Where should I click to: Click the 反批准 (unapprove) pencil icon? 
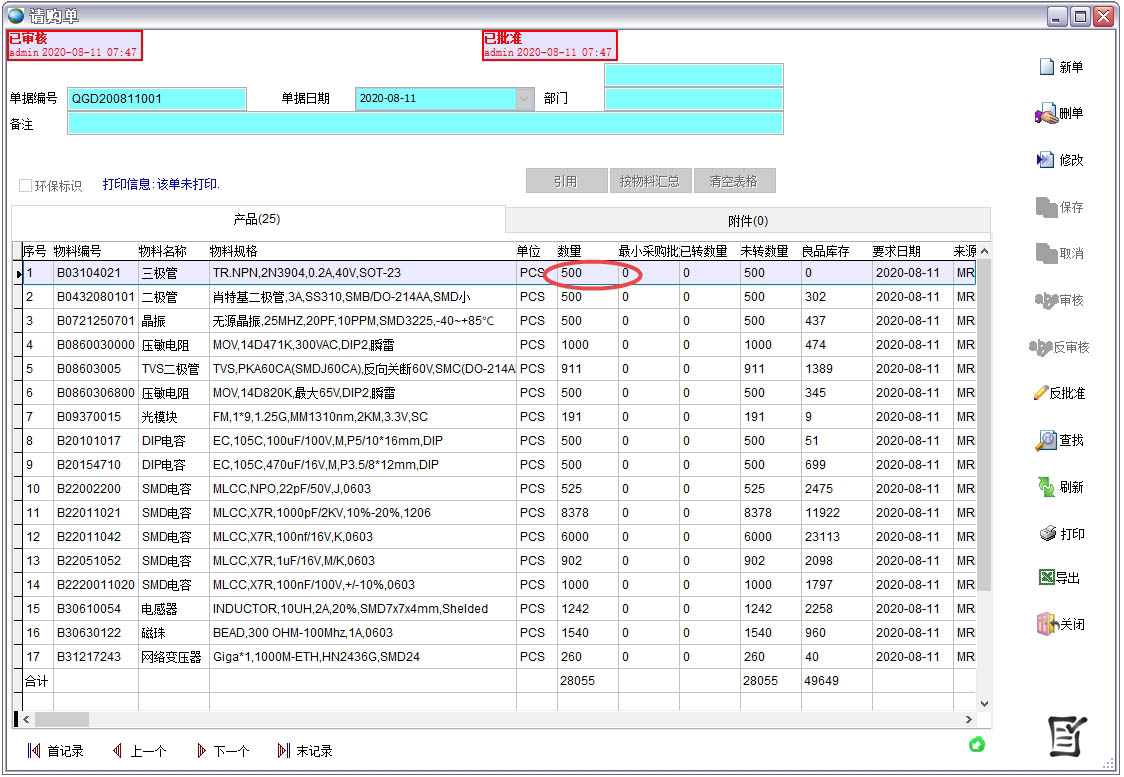pos(1040,393)
